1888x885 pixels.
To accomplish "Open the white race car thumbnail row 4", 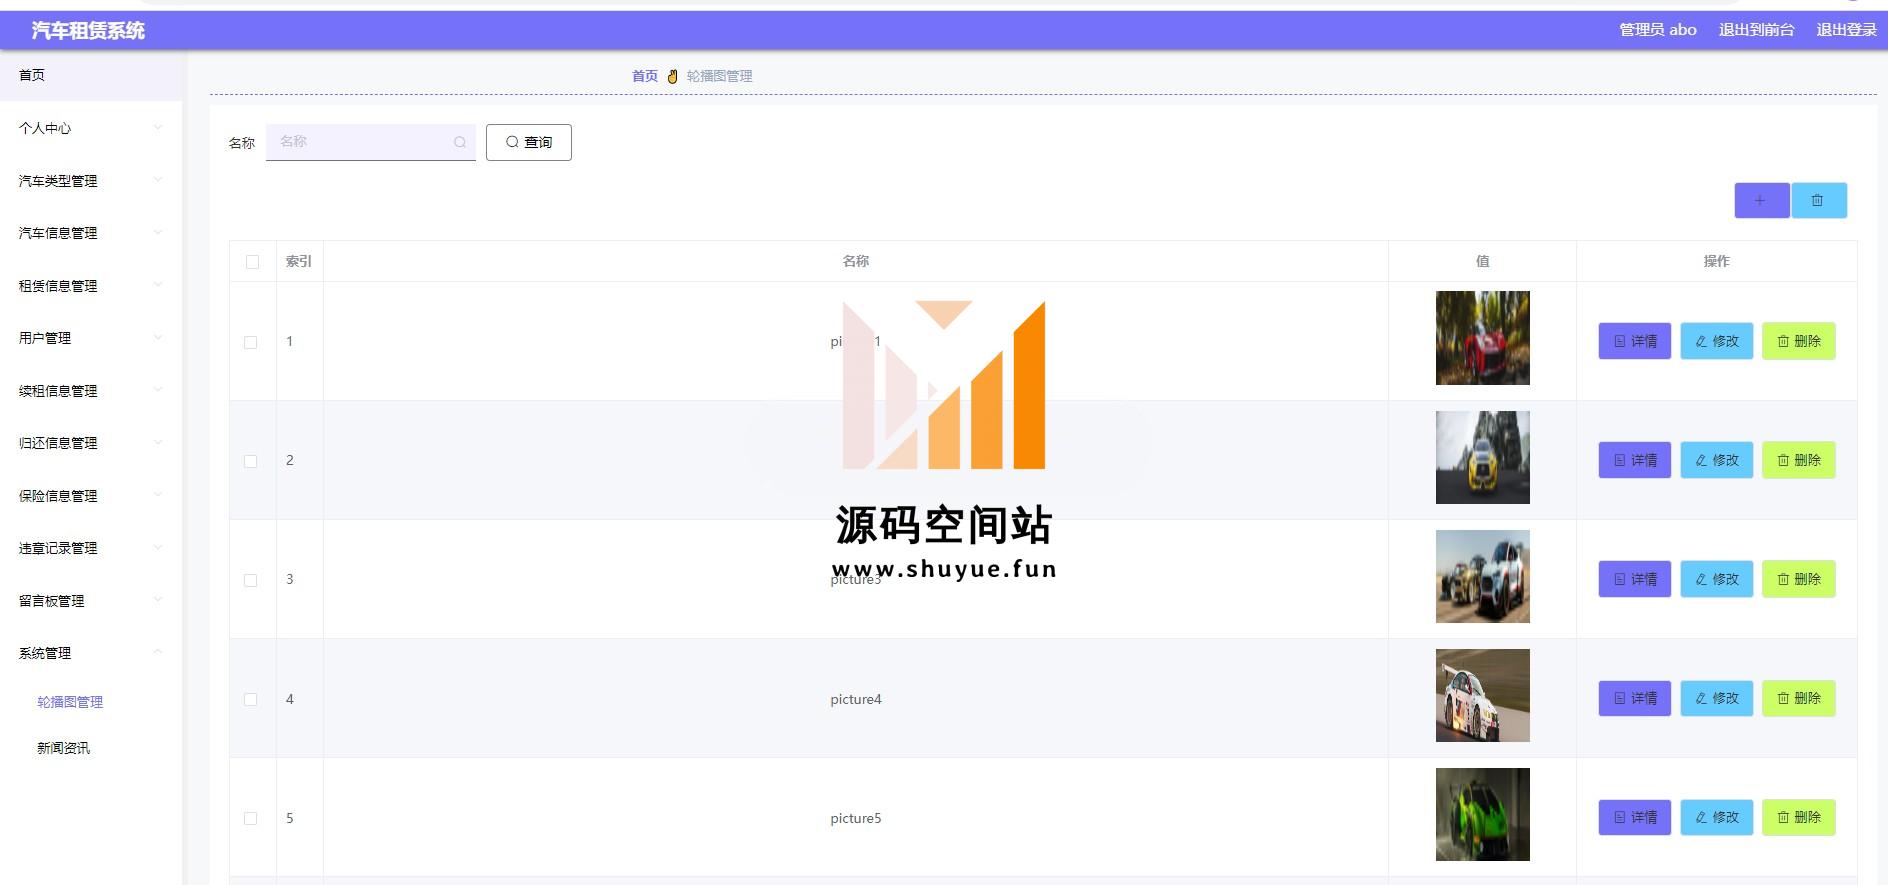I will (1482, 695).
